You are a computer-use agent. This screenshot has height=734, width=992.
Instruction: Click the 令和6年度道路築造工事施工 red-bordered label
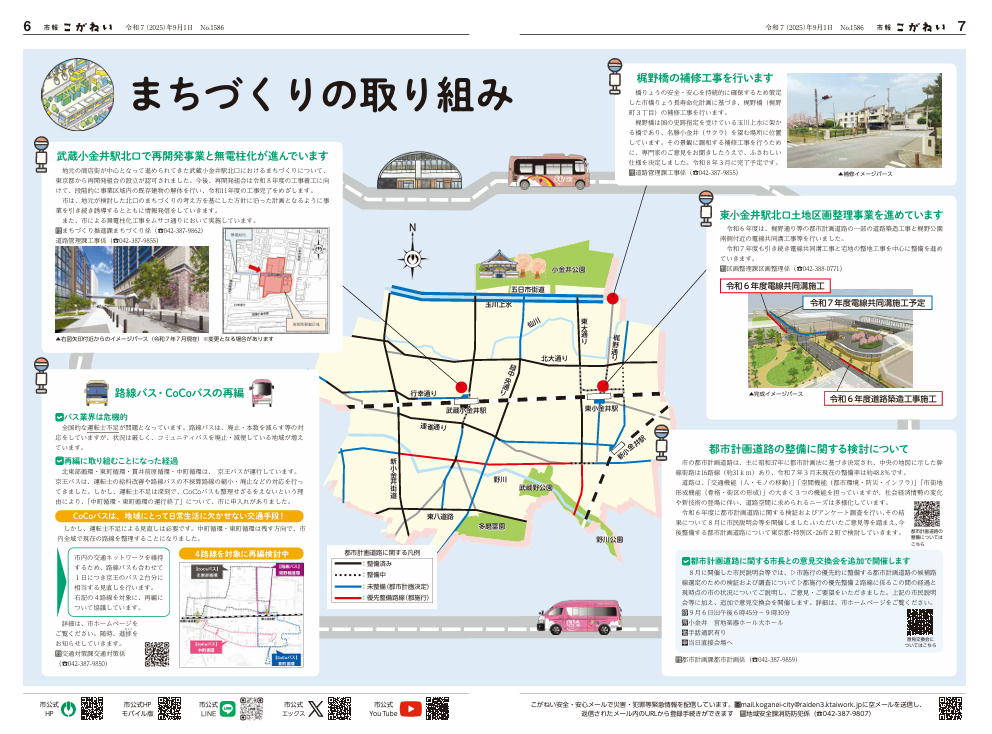pyautogui.click(x=882, y=398)
